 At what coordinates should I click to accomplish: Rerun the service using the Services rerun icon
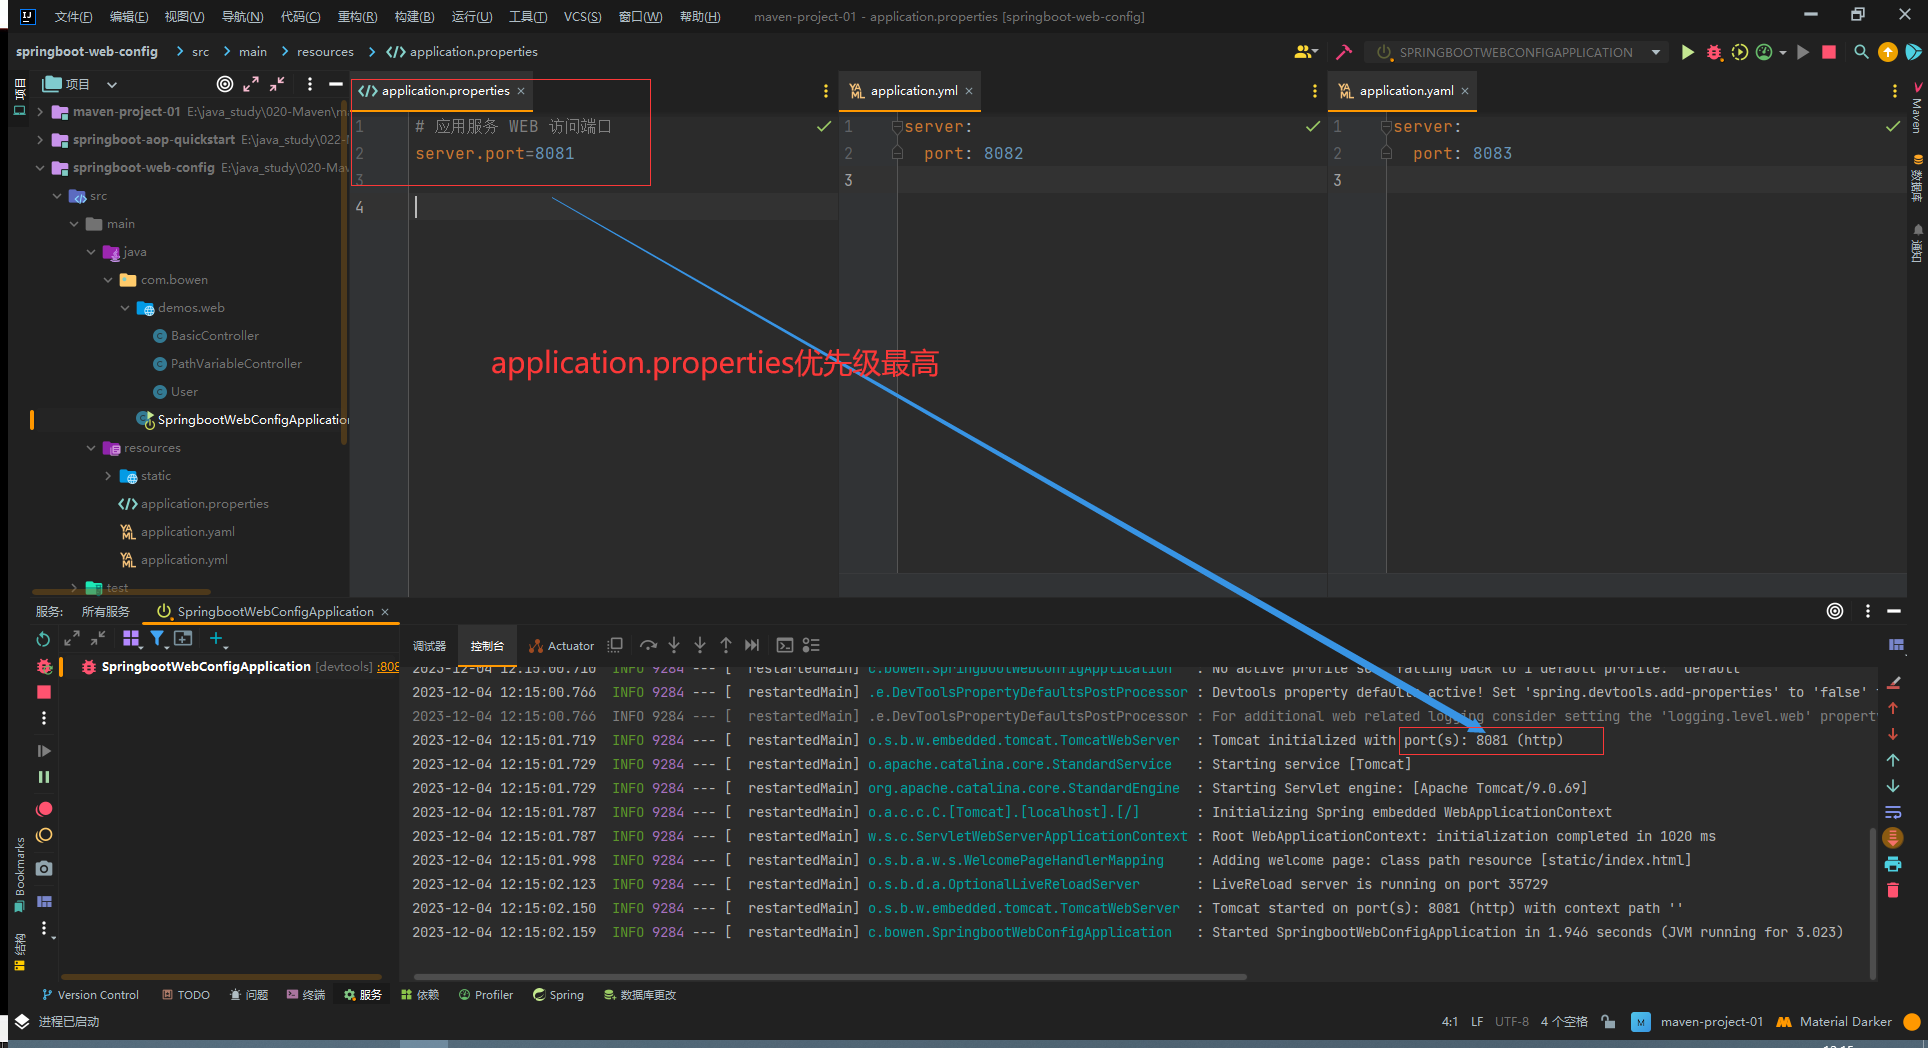[43, 638]
